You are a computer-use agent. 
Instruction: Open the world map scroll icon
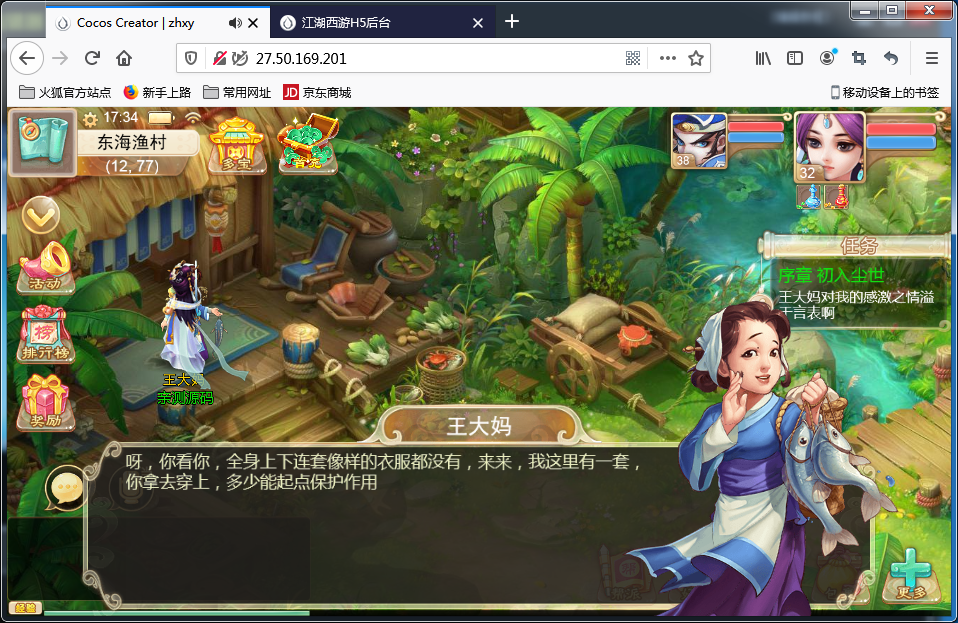pyautogui.click(x=42, y=142)
